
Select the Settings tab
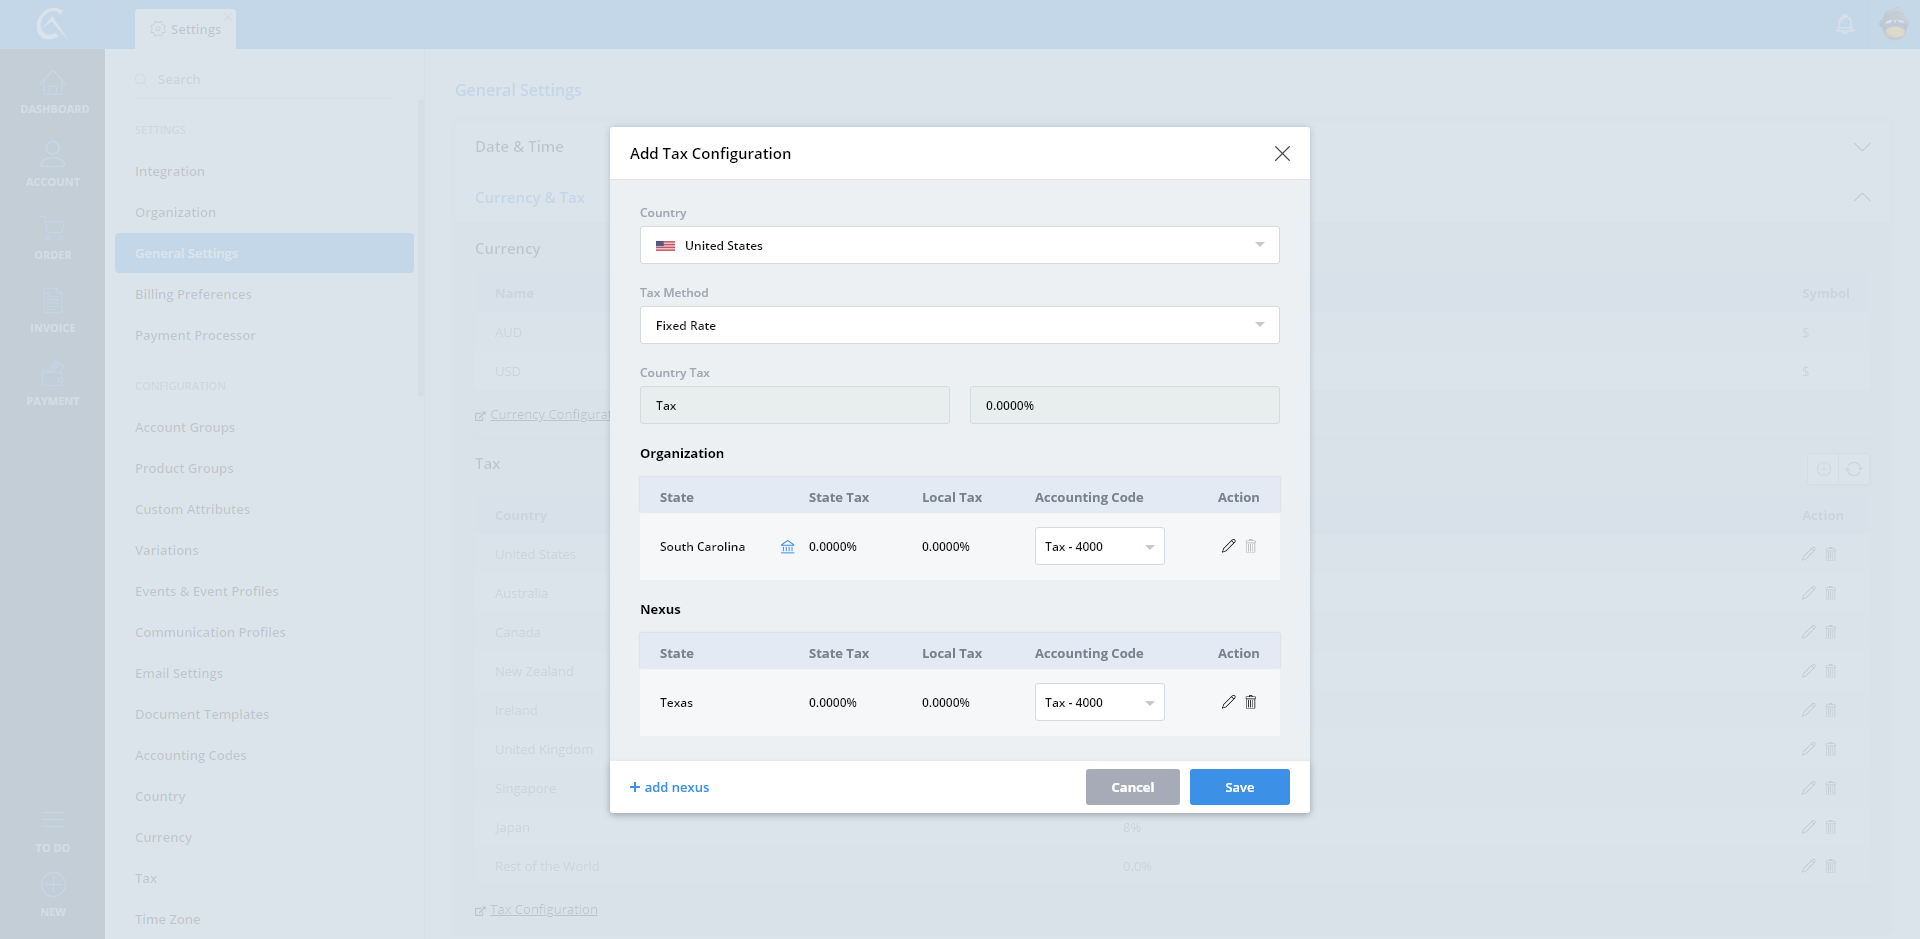[186, 29]
